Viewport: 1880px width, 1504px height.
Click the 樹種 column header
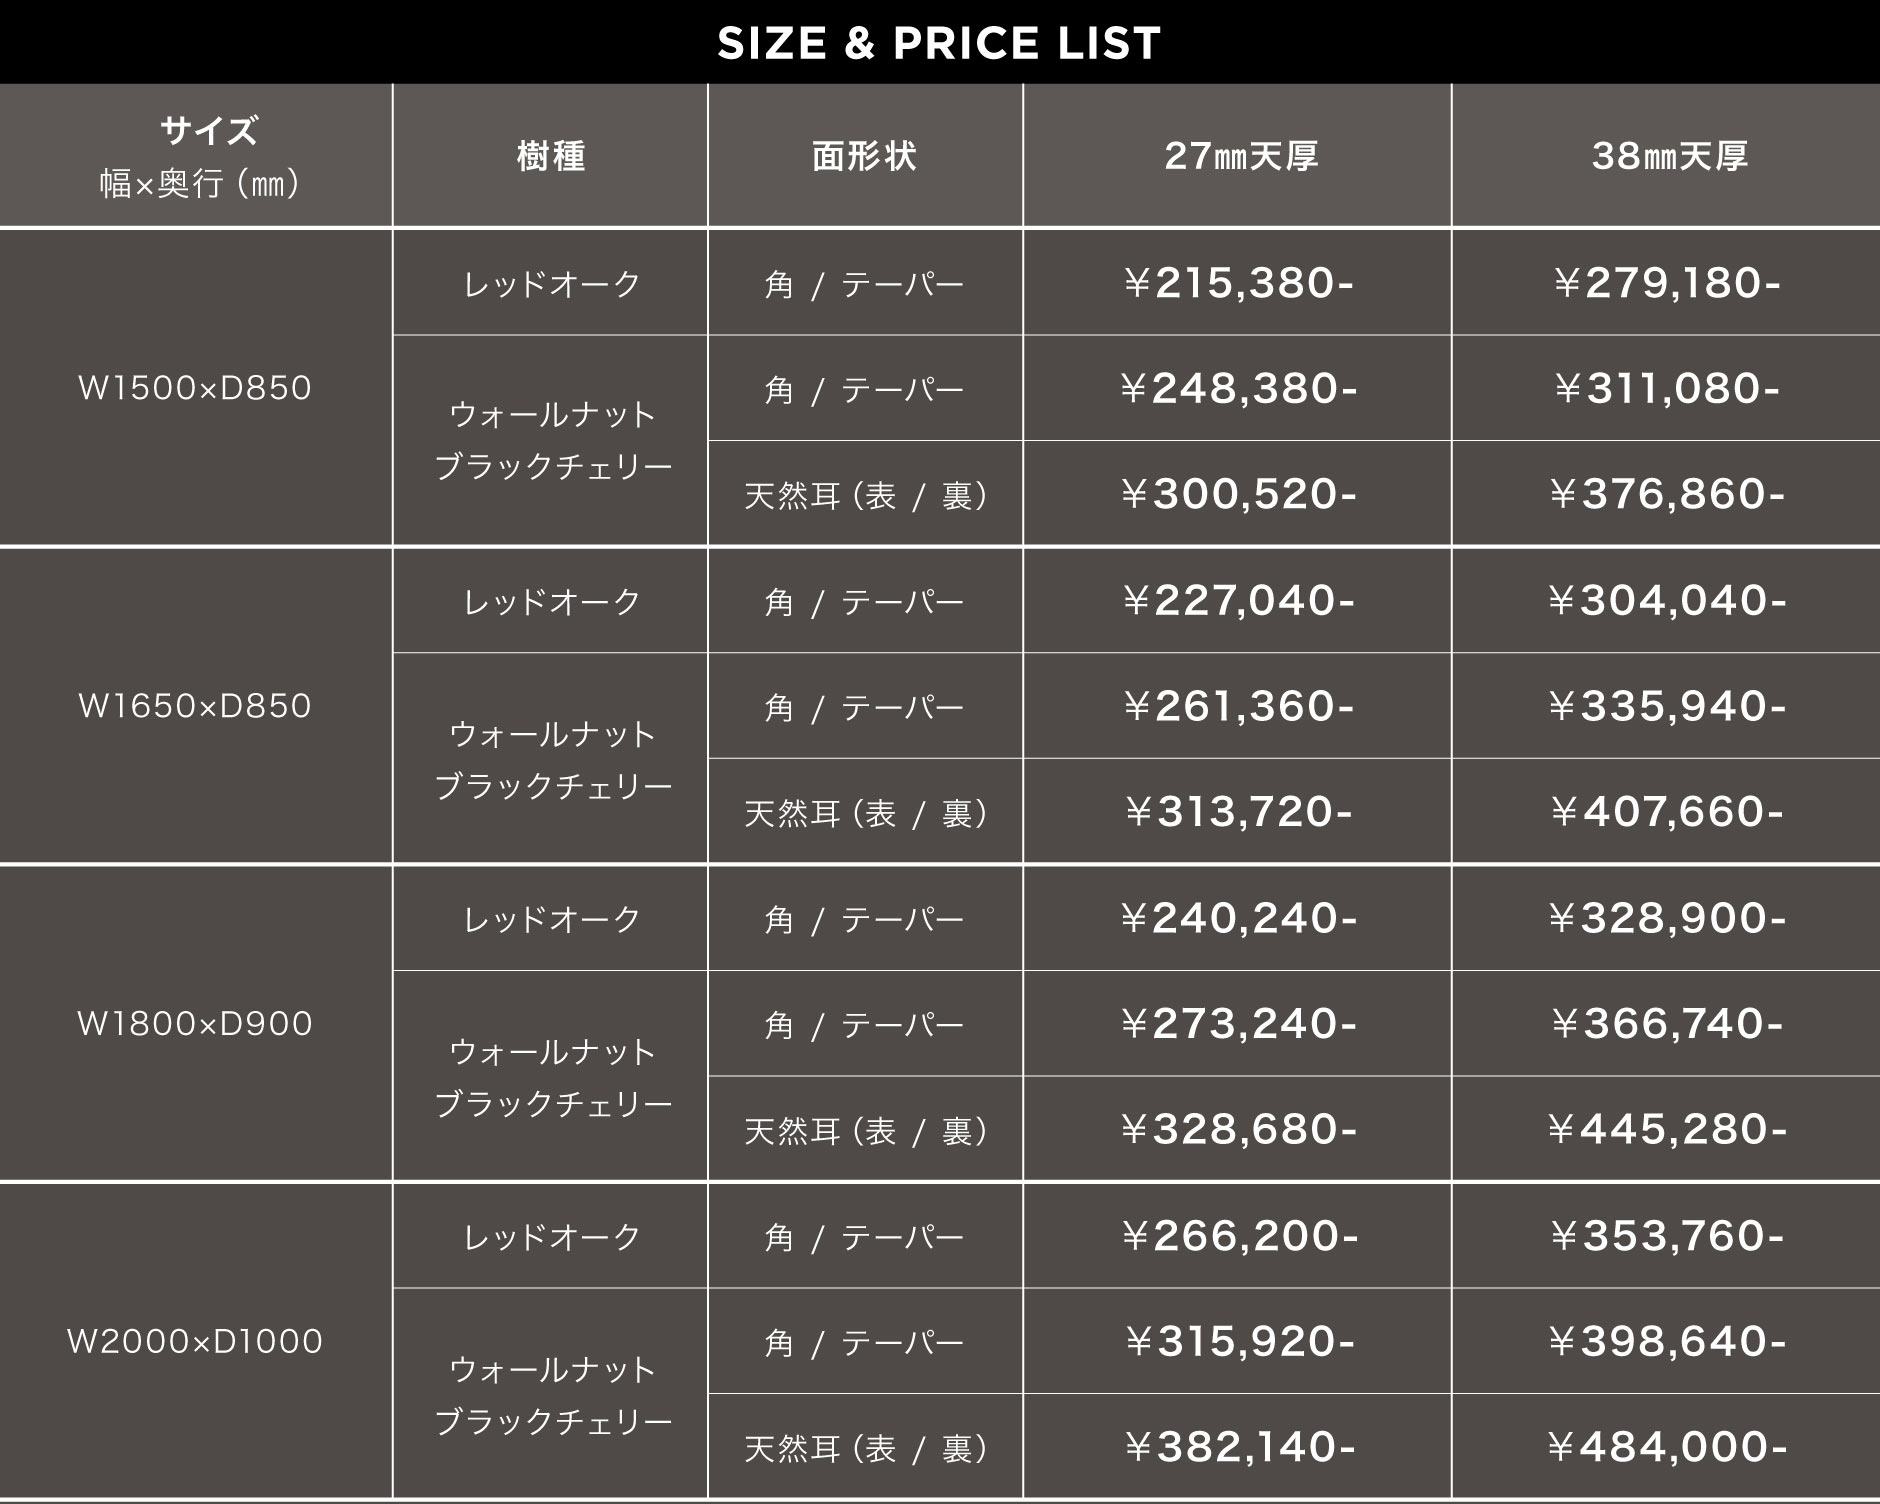(x=551, y=156)
